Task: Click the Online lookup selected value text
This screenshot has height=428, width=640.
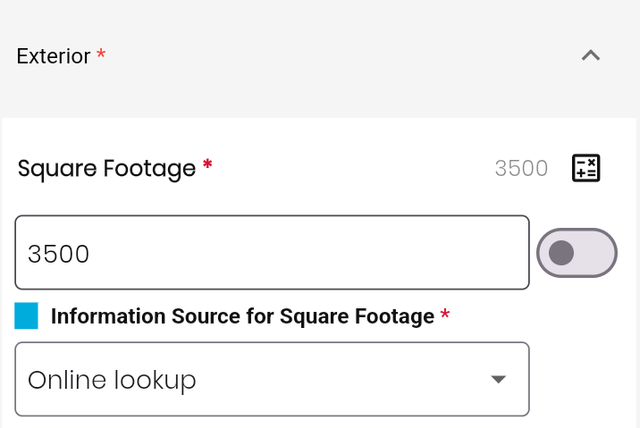Action: coord(112,380)
